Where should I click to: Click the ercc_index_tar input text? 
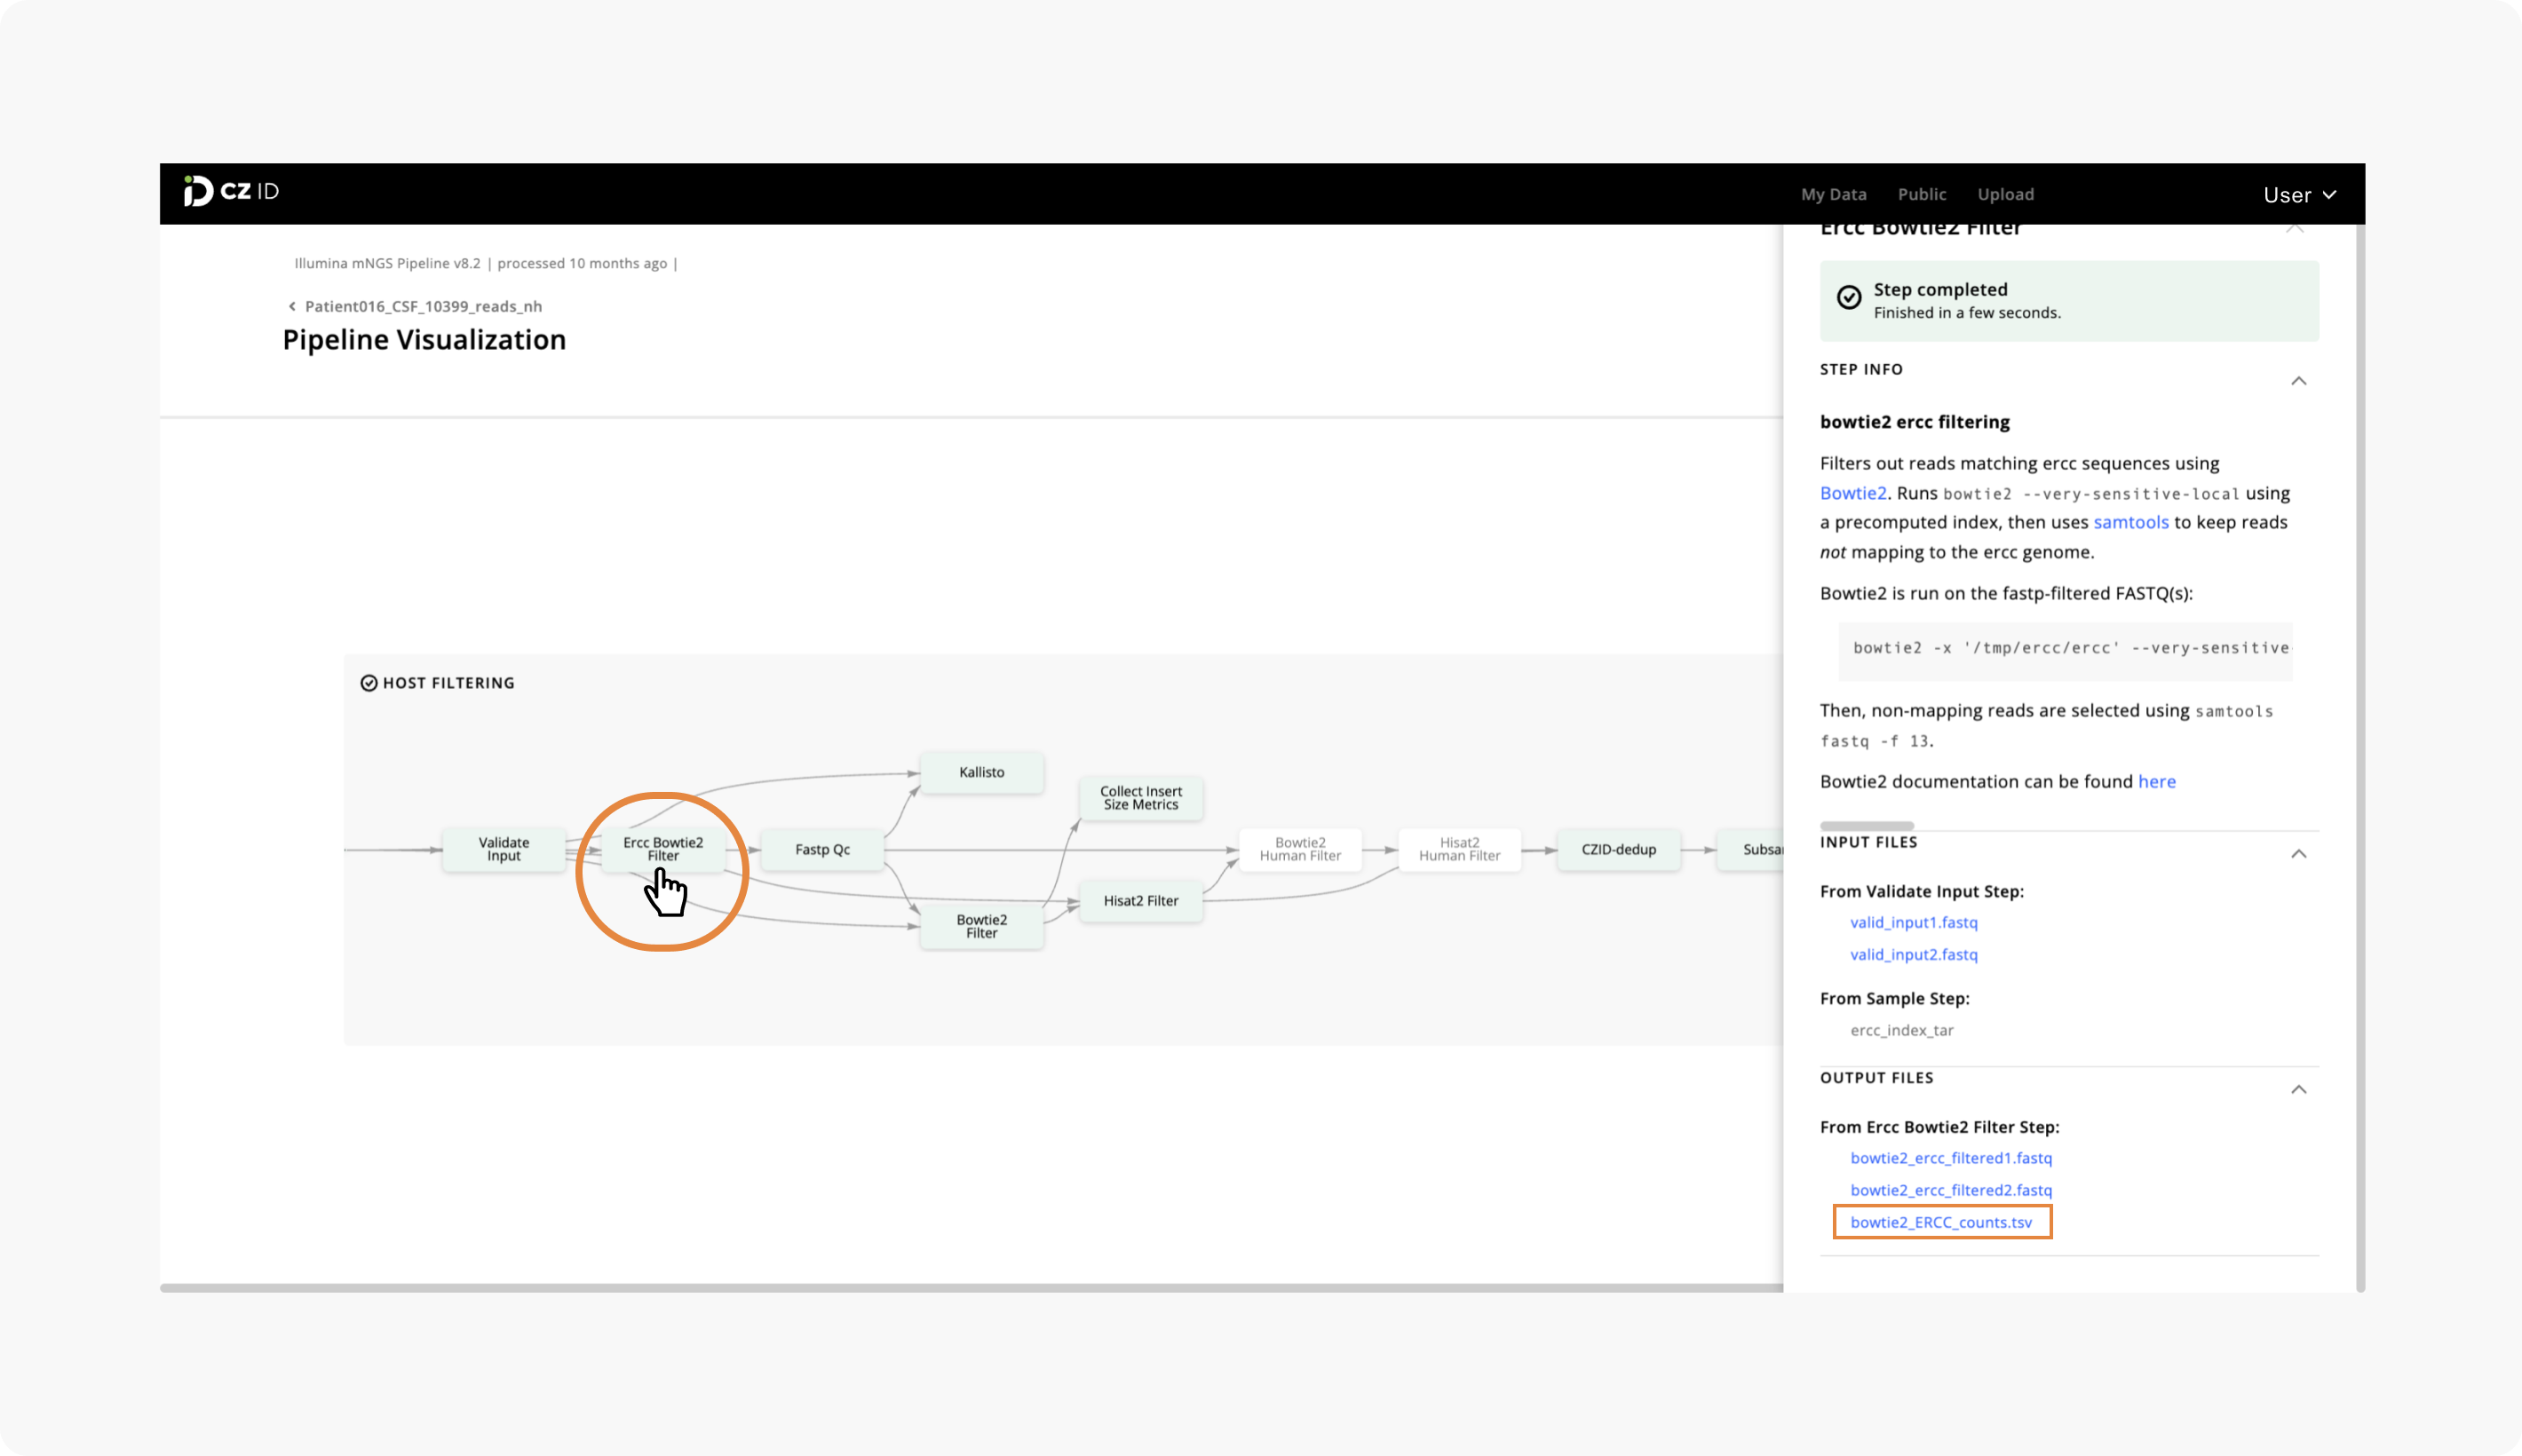tap(1901, 1030)
